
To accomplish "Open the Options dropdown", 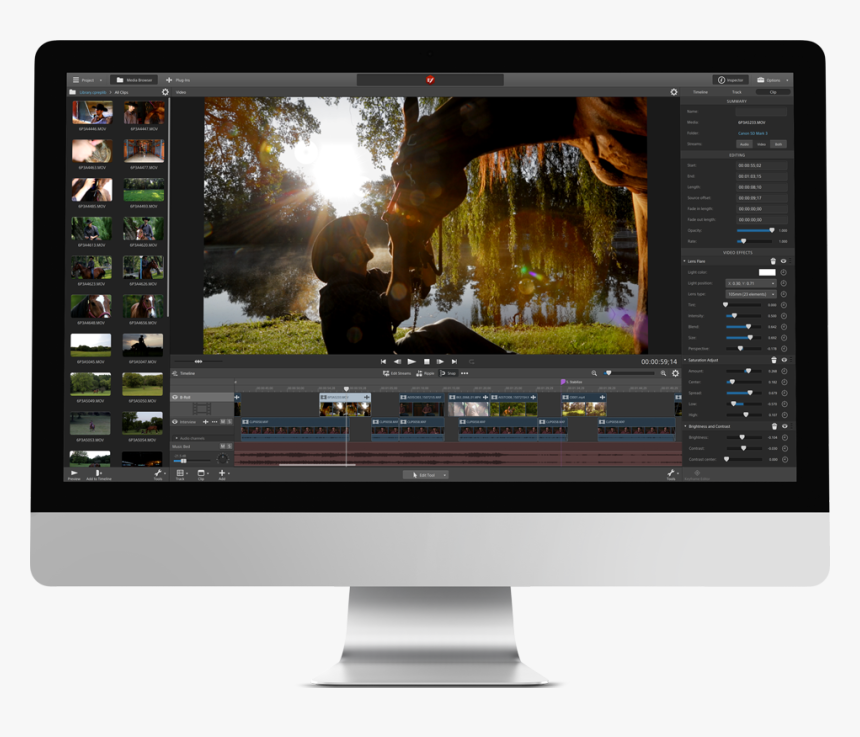I will [x=773, y=80].
